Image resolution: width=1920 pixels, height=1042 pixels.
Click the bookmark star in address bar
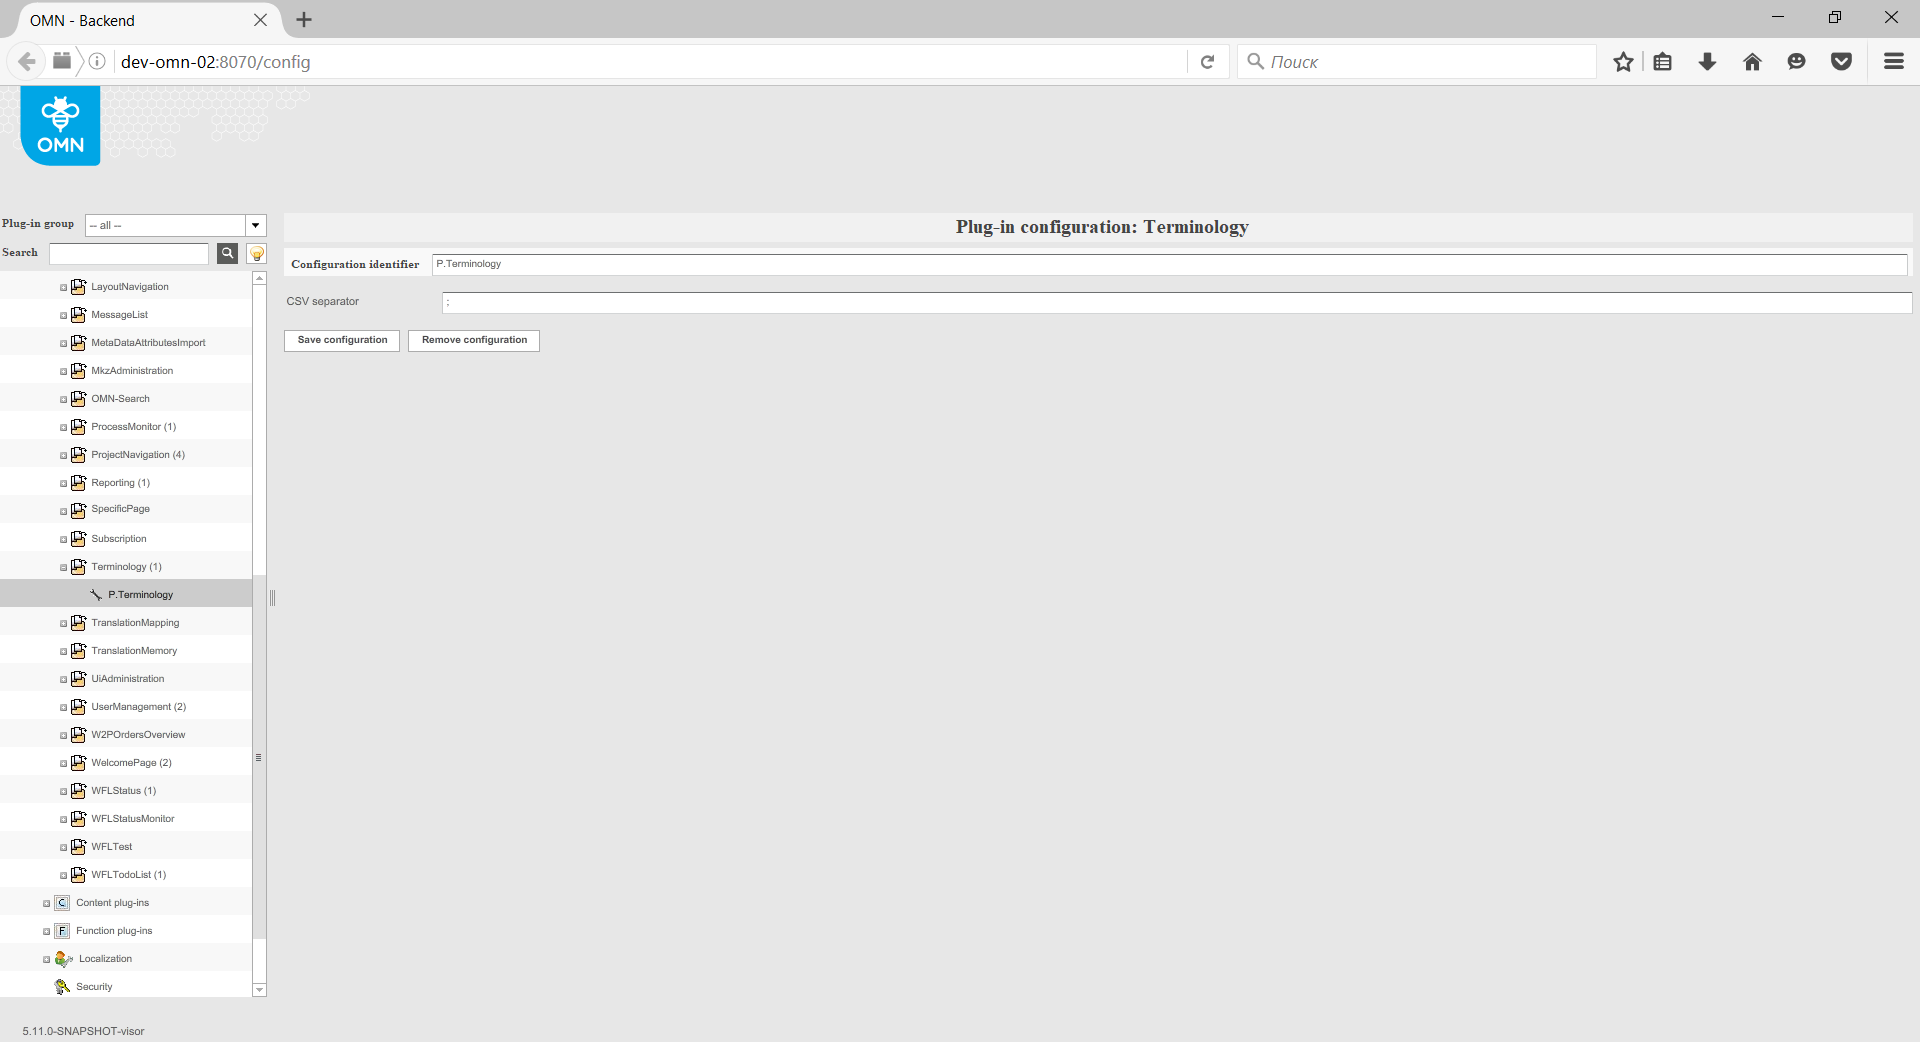[x=1622, y=61]
